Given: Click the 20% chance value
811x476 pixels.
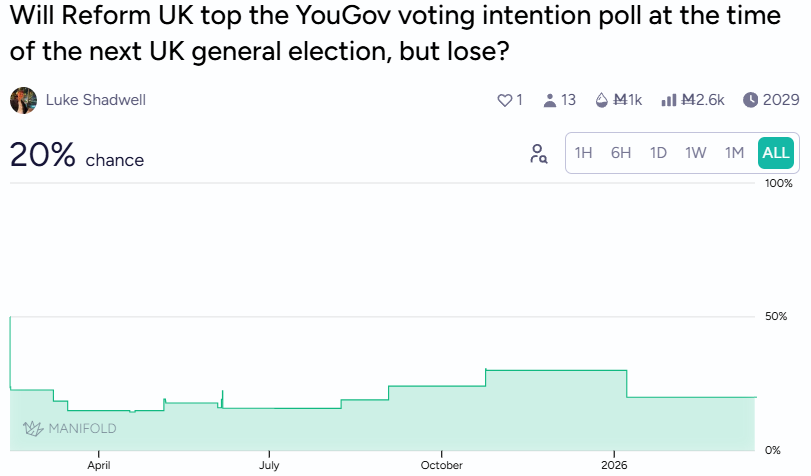Looking at the screenshot, I should (43, 155).
